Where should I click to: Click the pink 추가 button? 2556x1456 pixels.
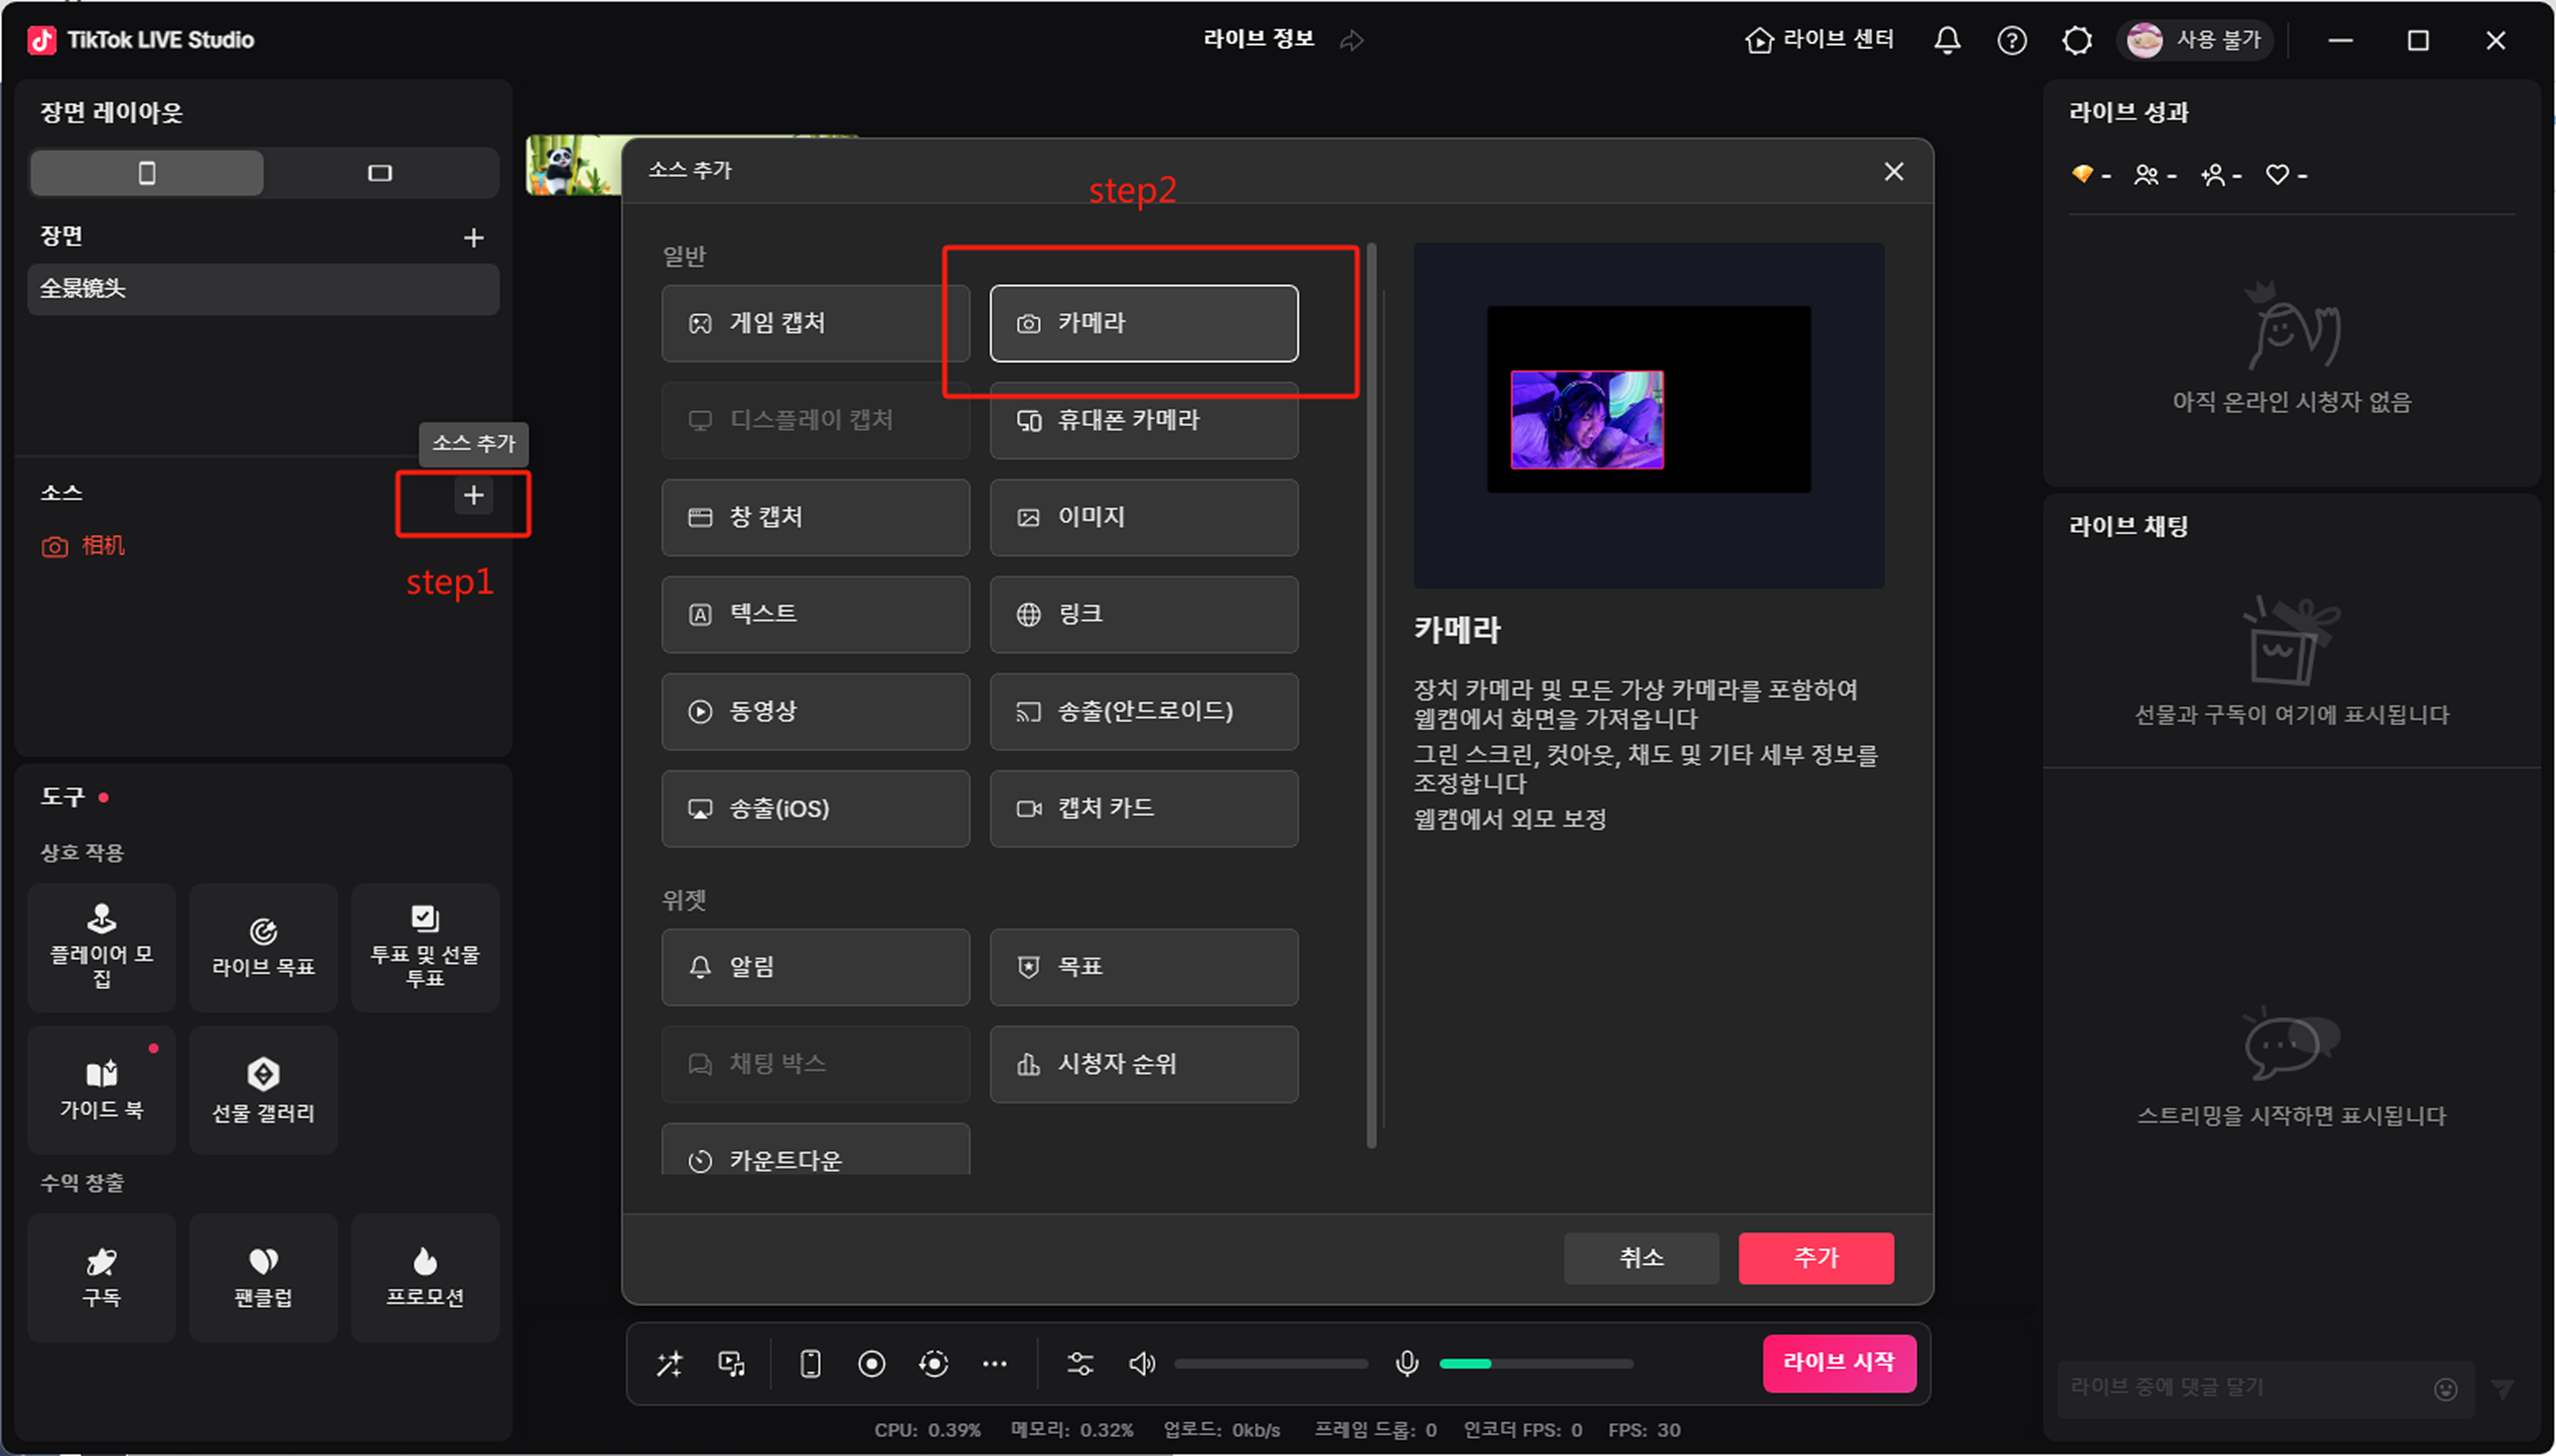coord(1816,1257)
